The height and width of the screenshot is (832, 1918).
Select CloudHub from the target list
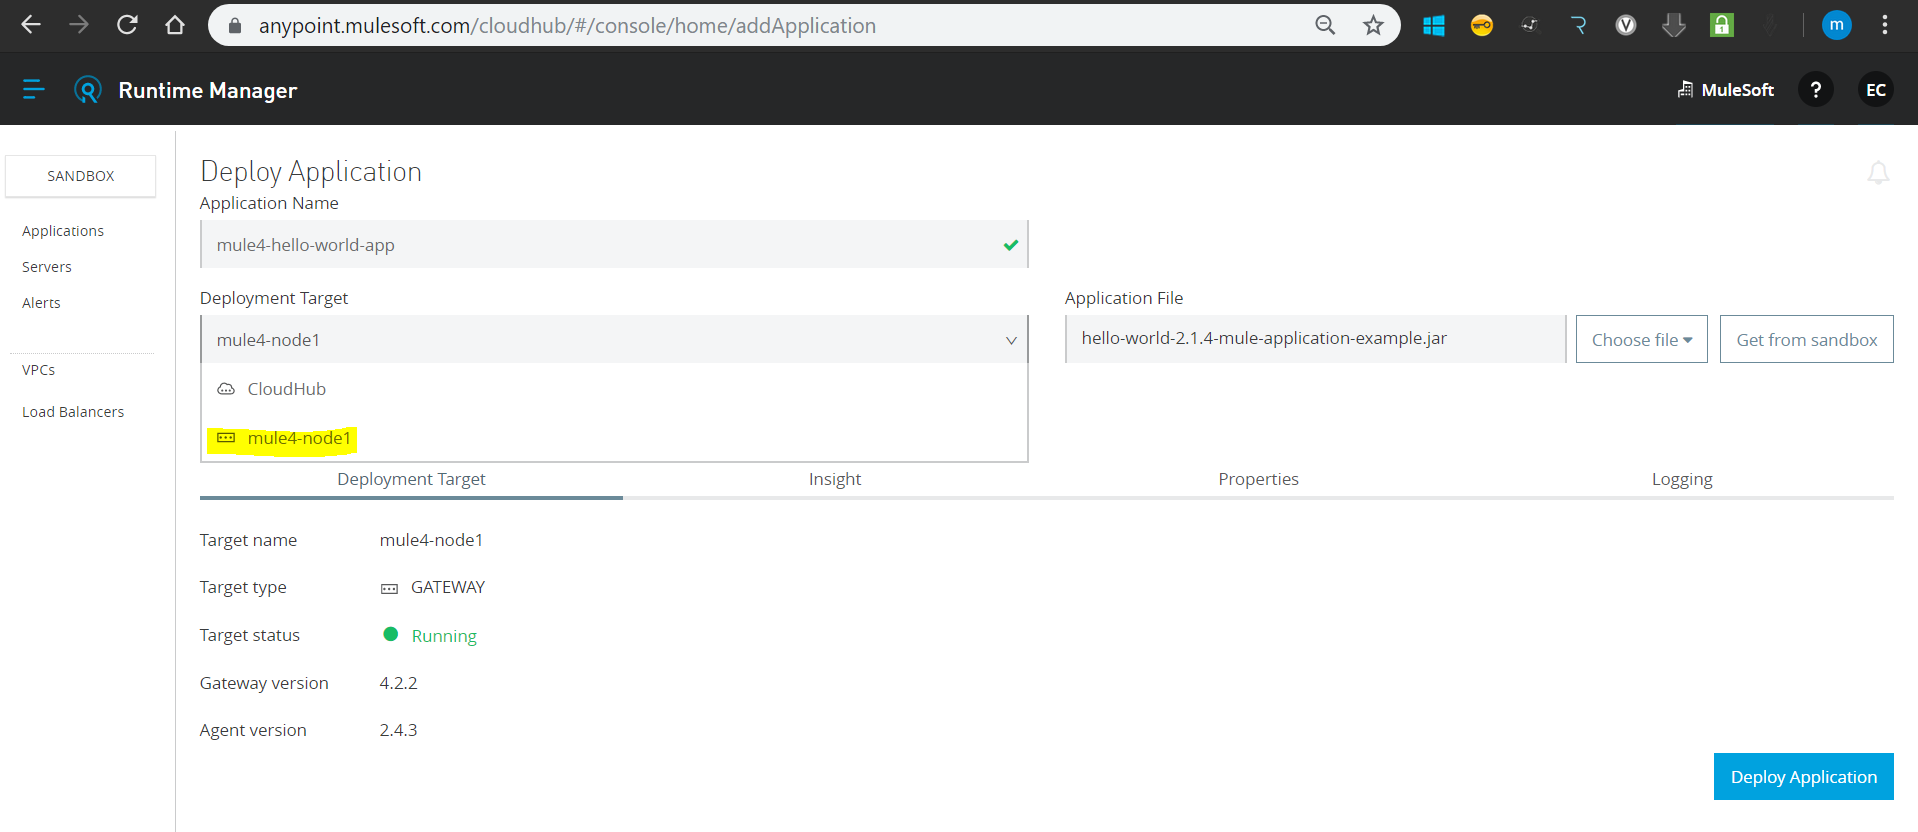pos(286,389)
